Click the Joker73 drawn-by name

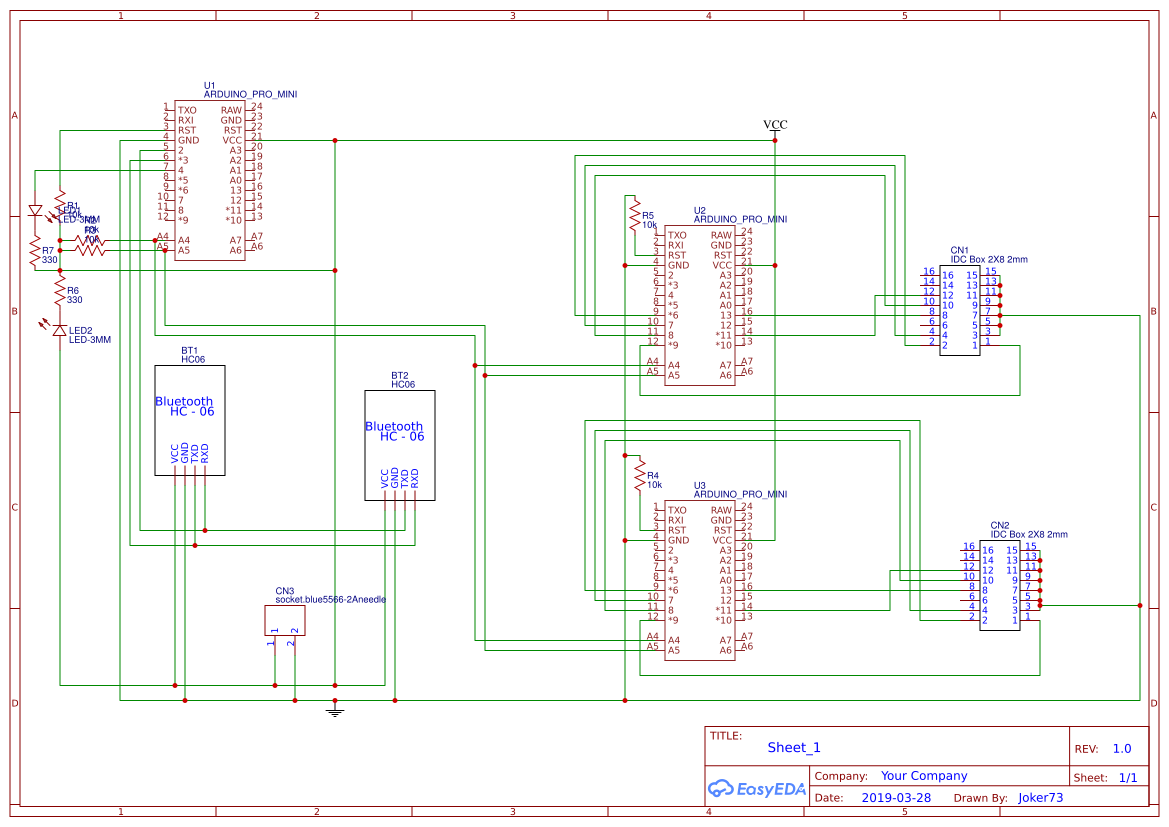point(1040,798)
